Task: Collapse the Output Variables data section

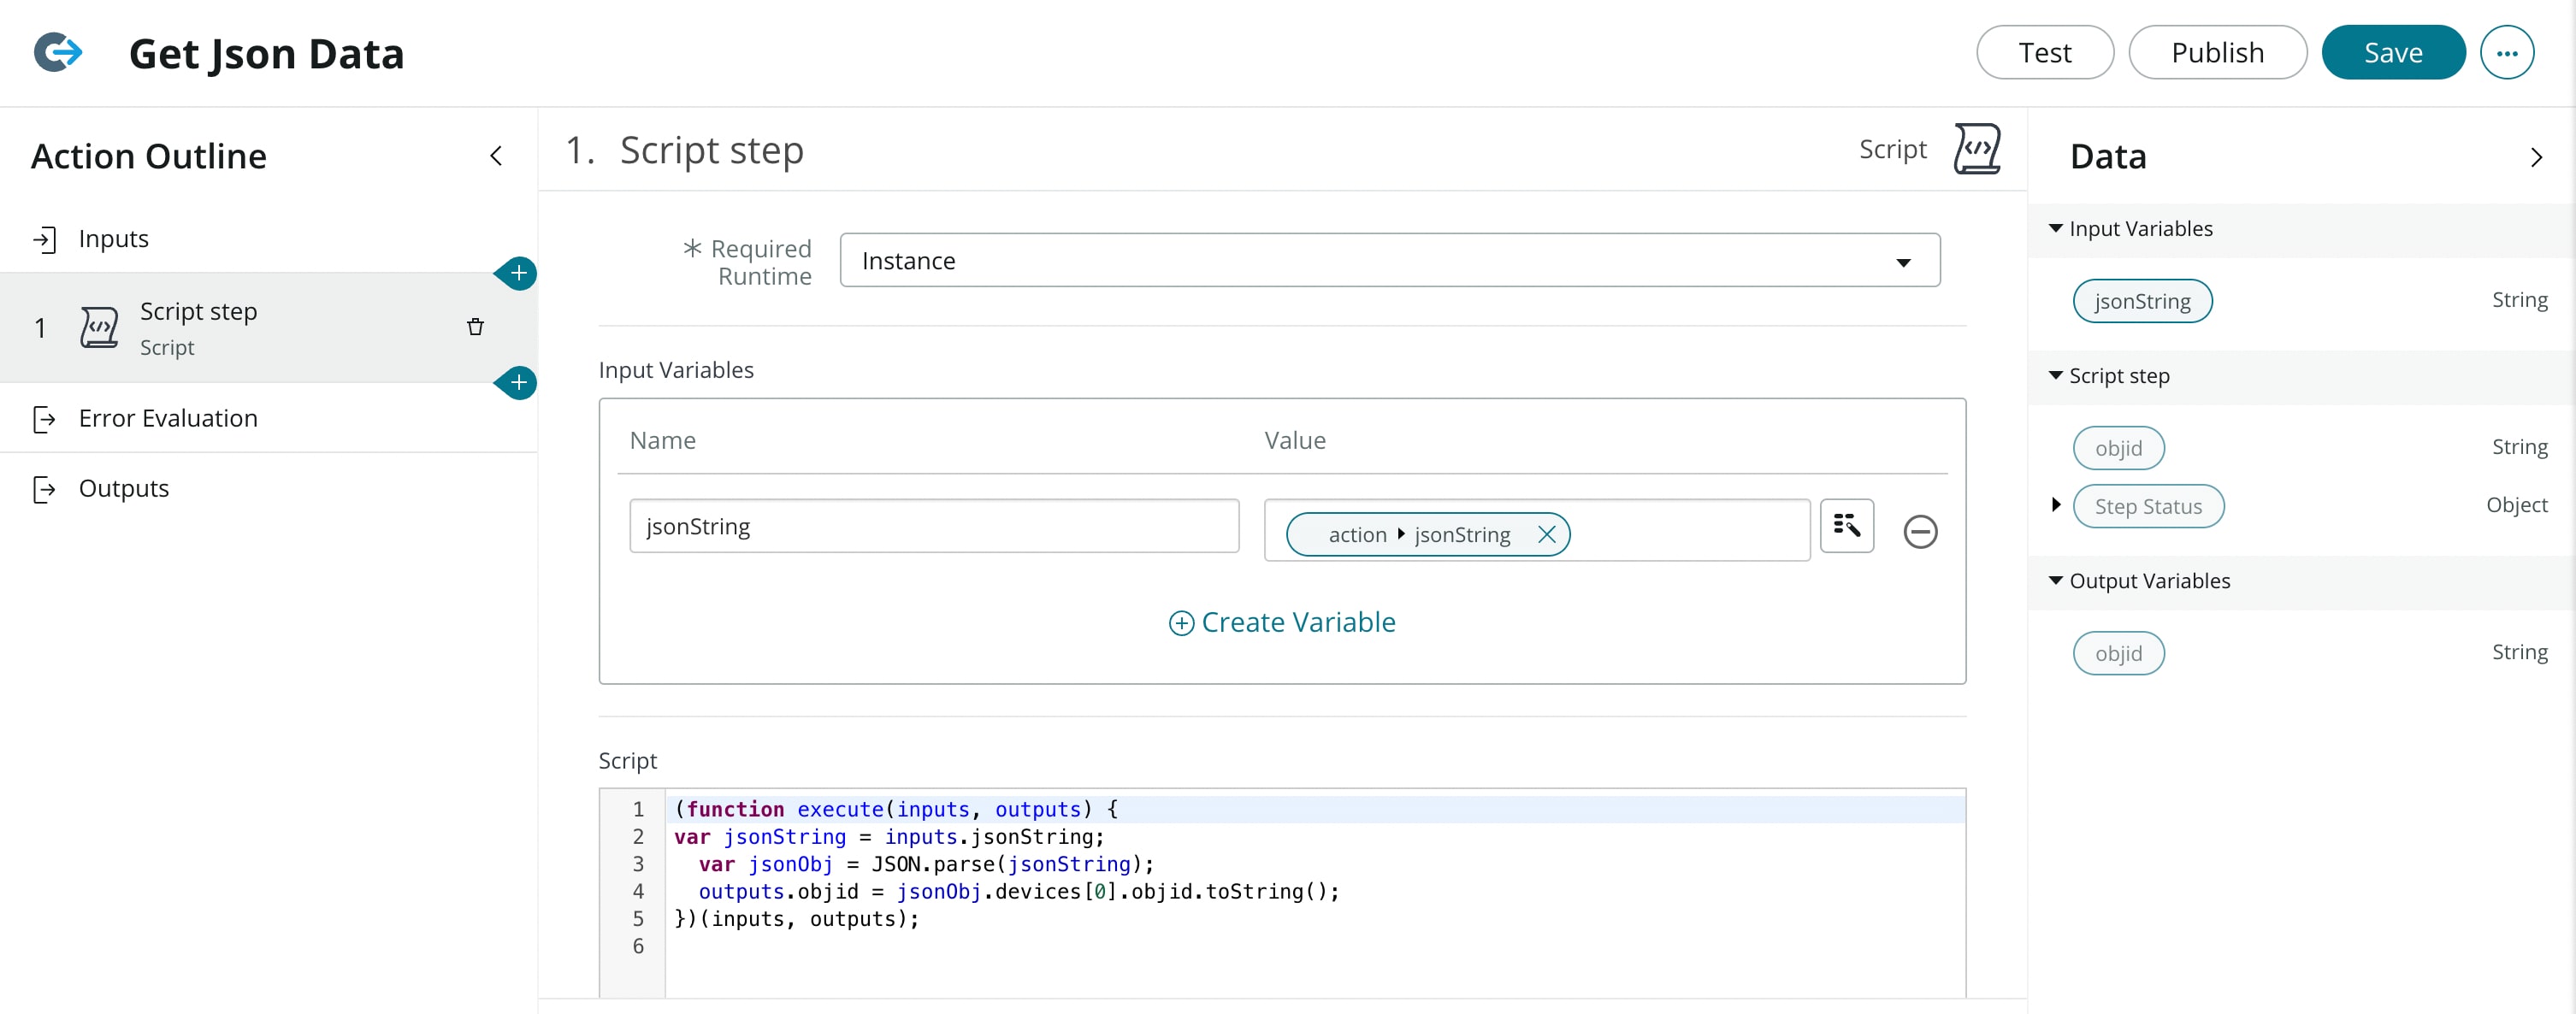Action: 2055,581
